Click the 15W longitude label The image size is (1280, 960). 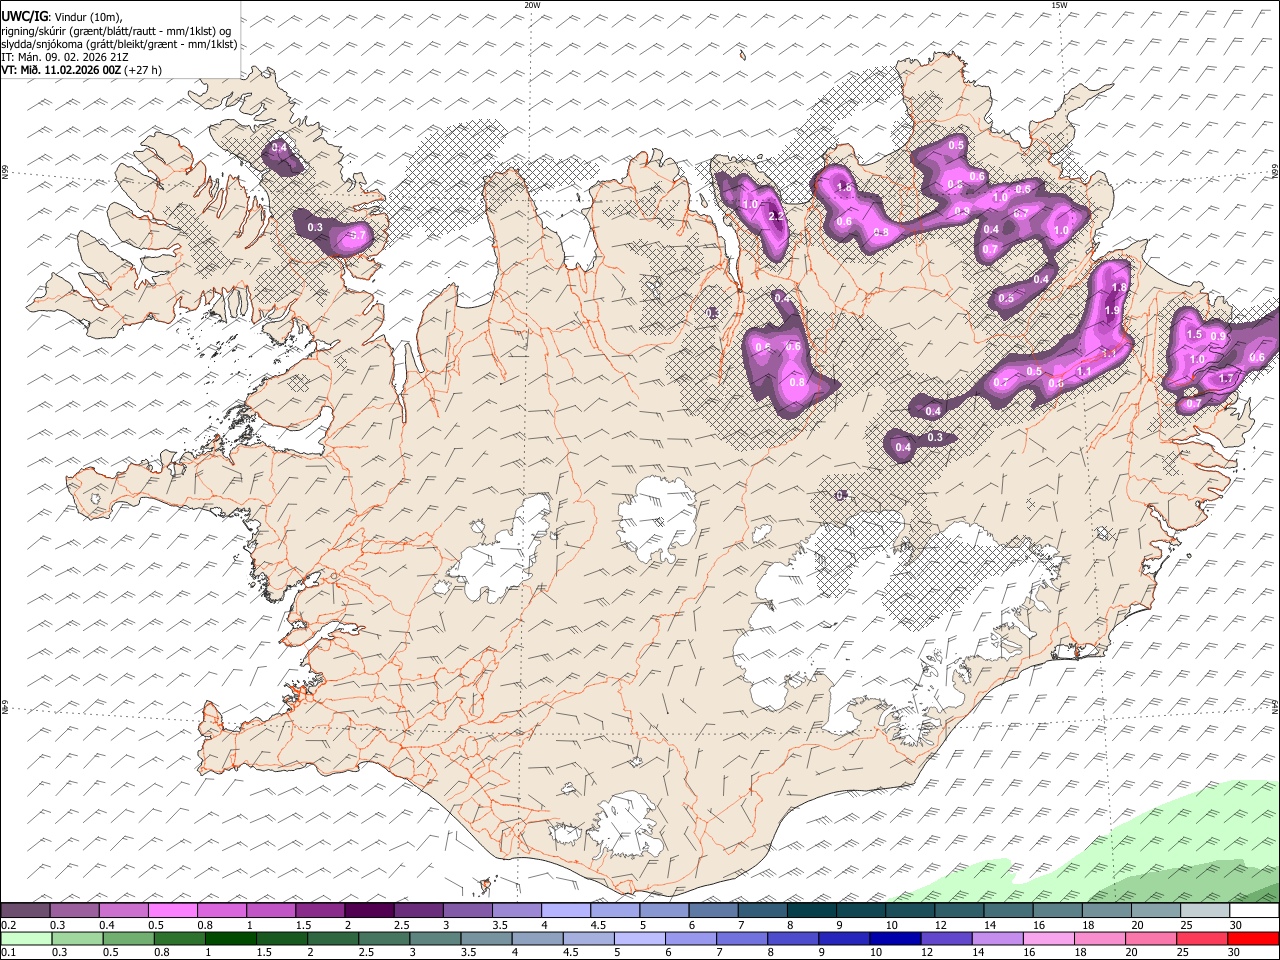1059,5
